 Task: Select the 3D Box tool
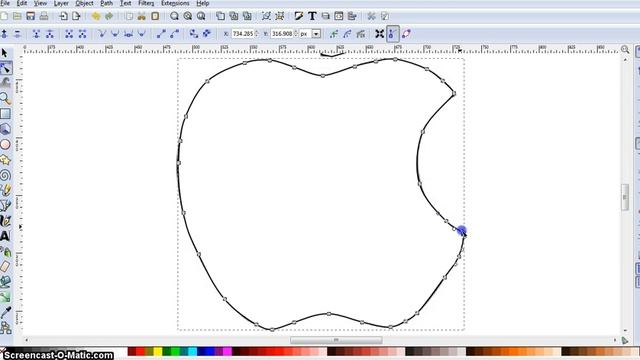click(x=5, y=129)
